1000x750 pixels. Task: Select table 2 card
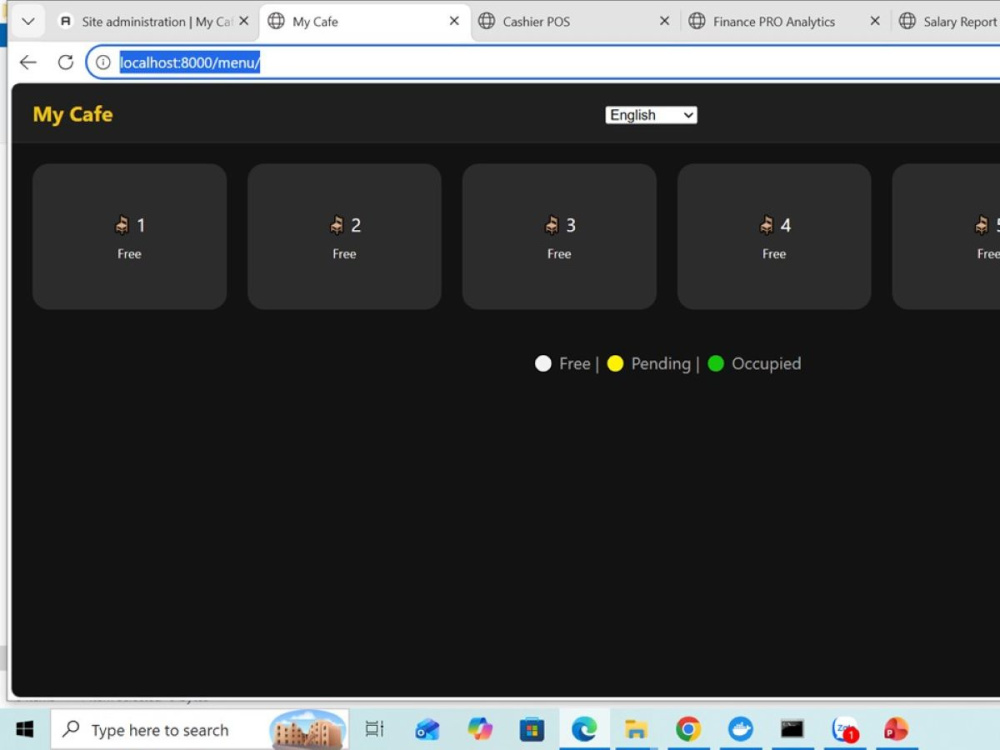pos(344,237)
